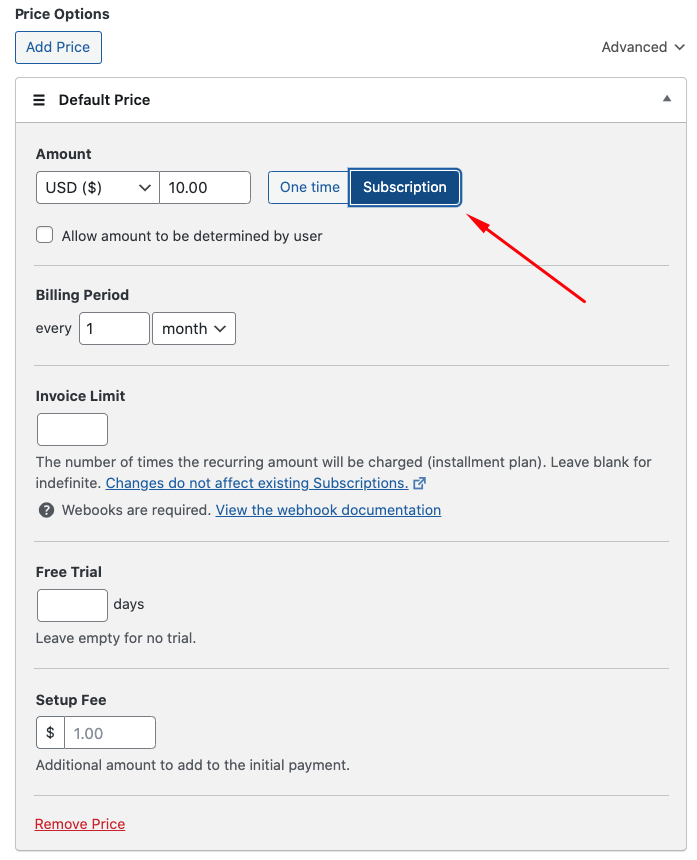Click the drag handle icon beside Default Price
Viewport: 697px width, 860px height.
pos(39,100)
